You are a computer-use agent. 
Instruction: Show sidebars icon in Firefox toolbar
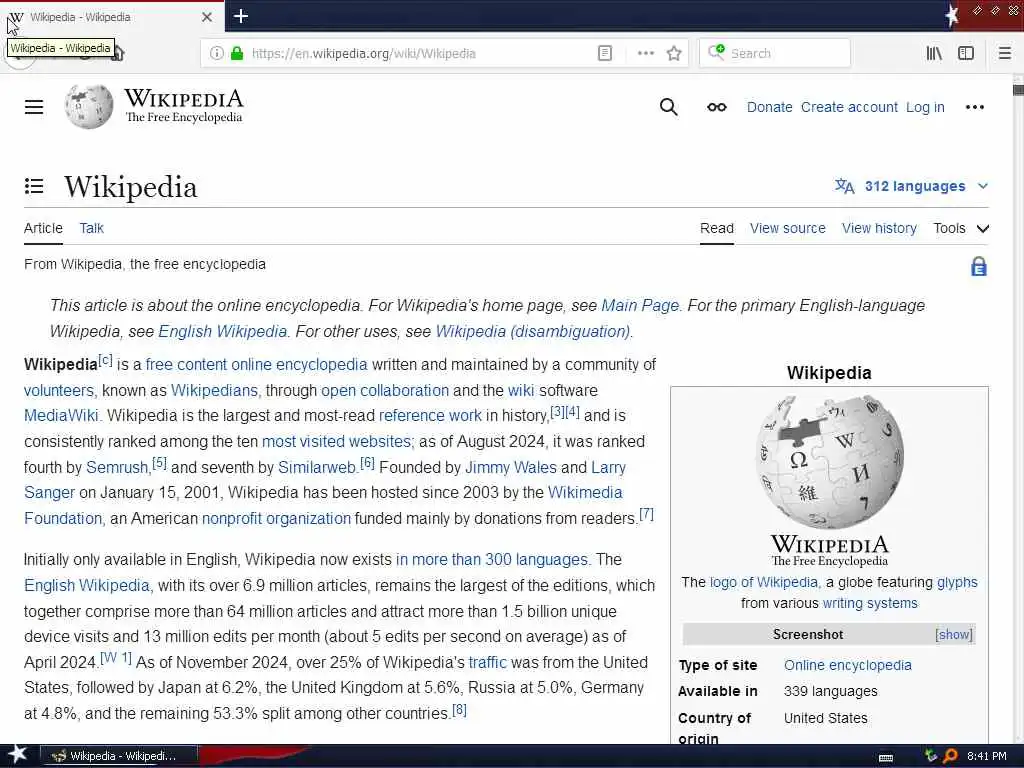pos(965,54)
